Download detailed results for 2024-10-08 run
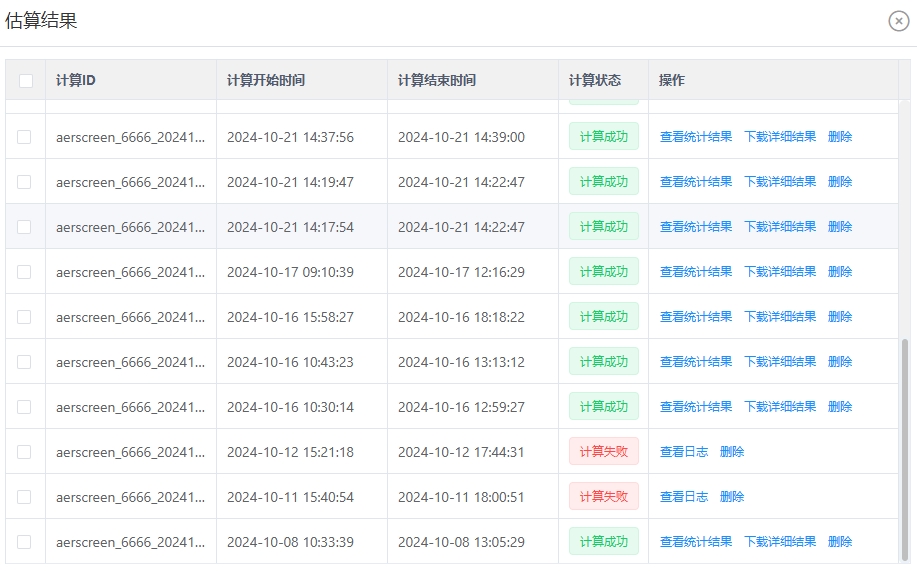Image resolution: width=917 pixels, height=571 pixels. 780,542
